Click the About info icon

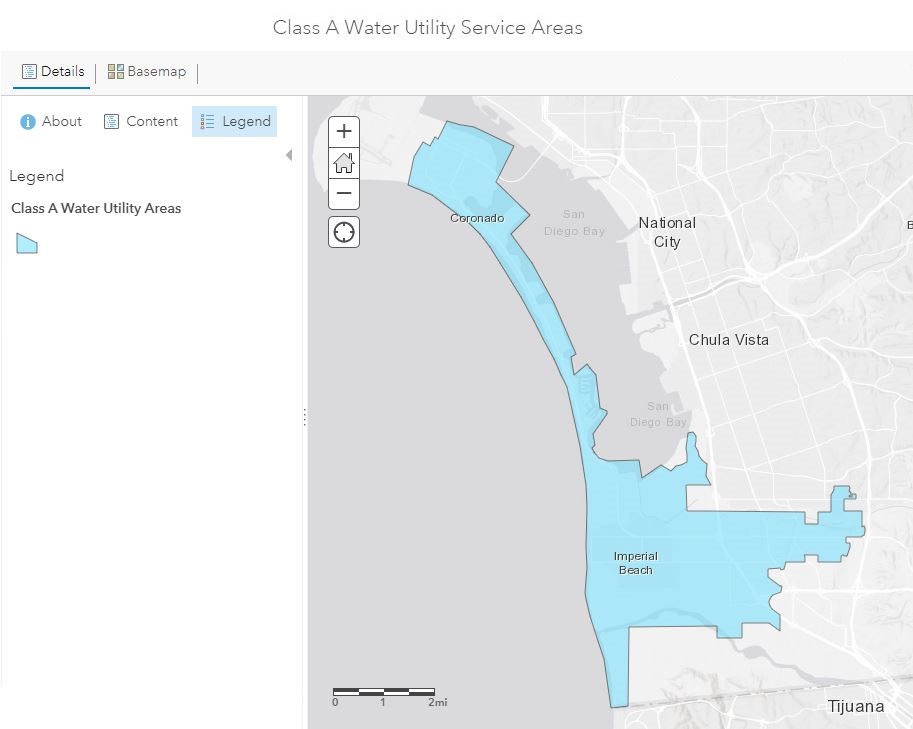(28, 121)
